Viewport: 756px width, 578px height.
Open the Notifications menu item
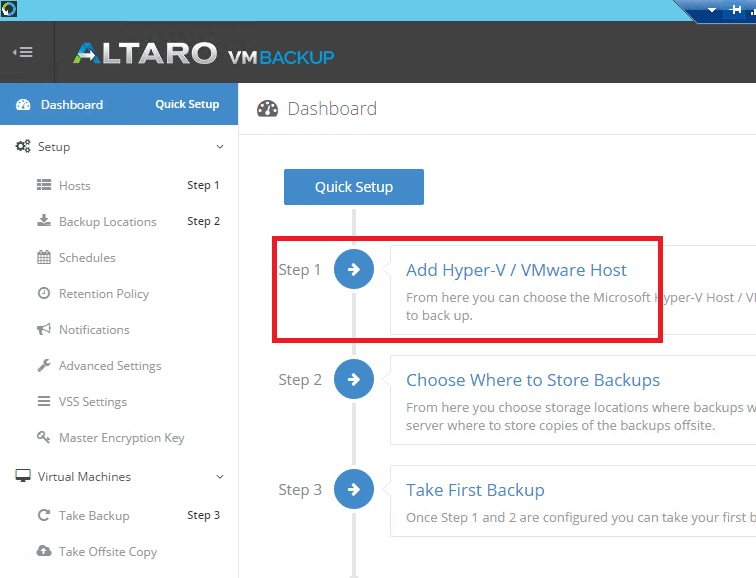click(94, 330)
